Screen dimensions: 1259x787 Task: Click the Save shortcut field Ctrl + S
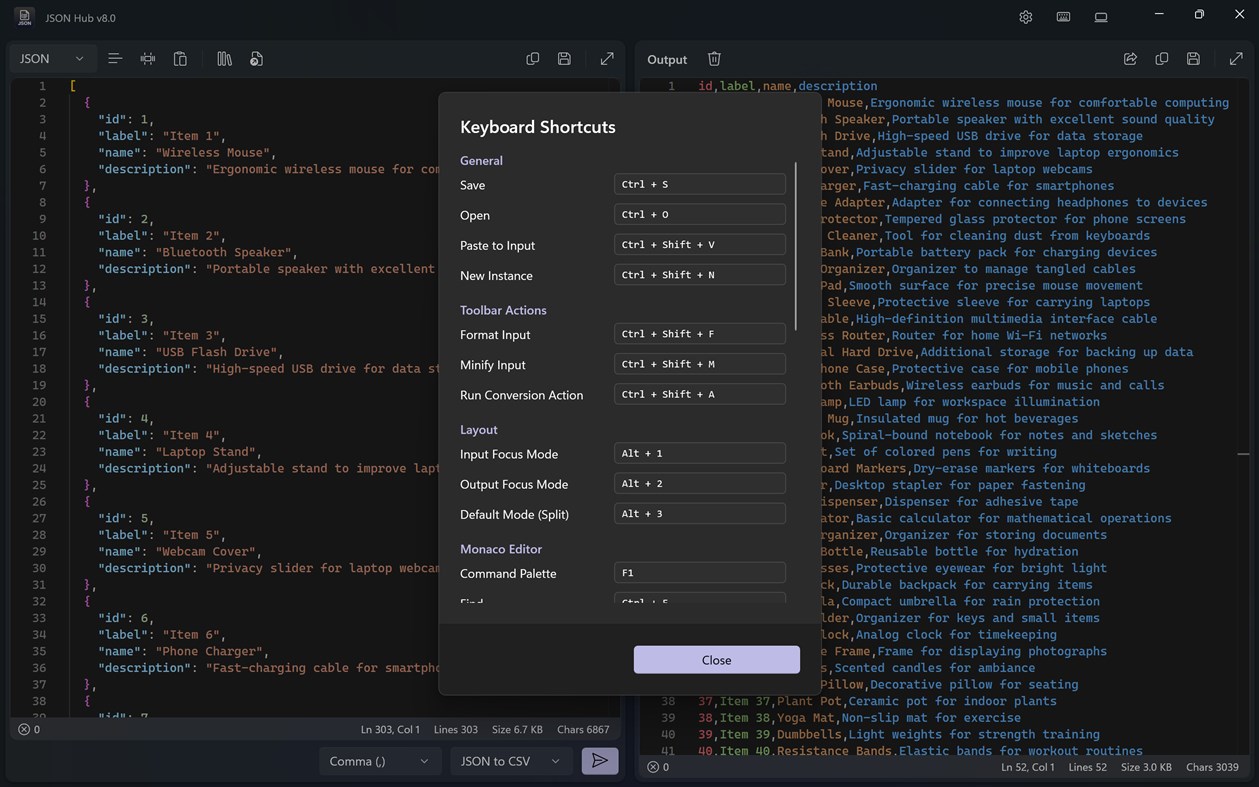pos(700,184)
